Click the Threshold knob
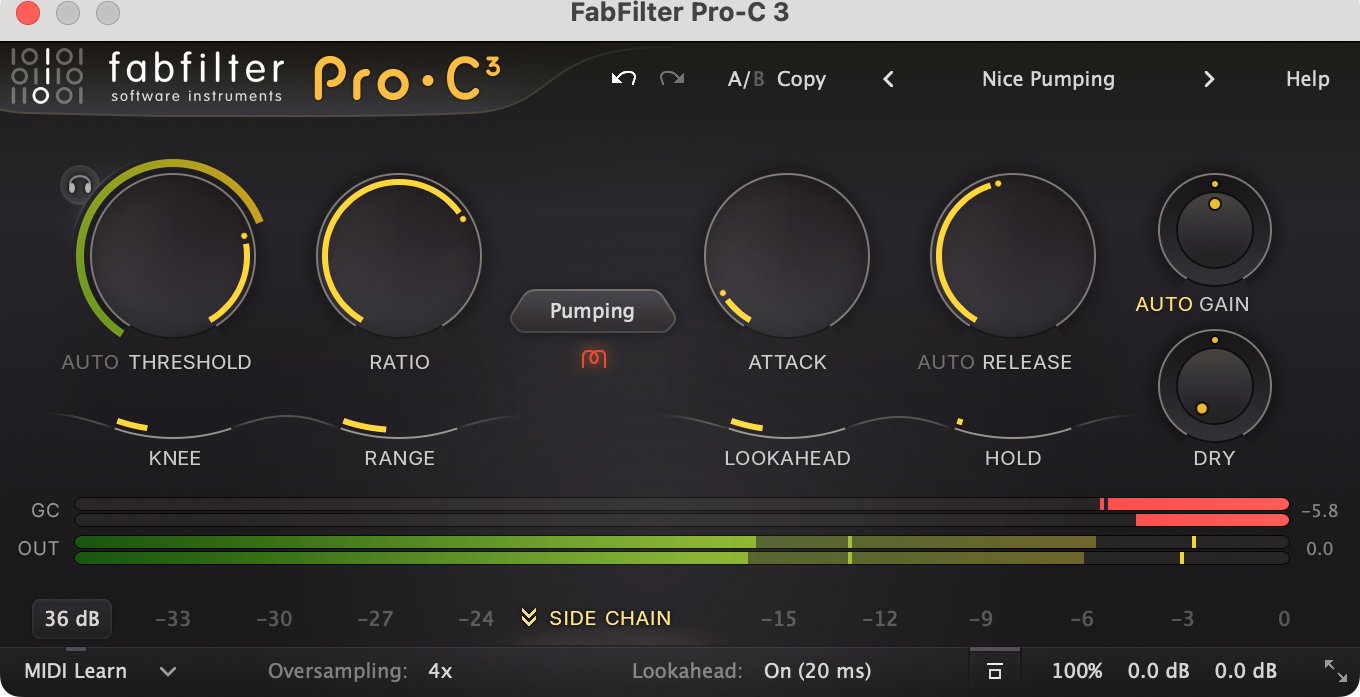1360x697 pixels. point(172,254)
